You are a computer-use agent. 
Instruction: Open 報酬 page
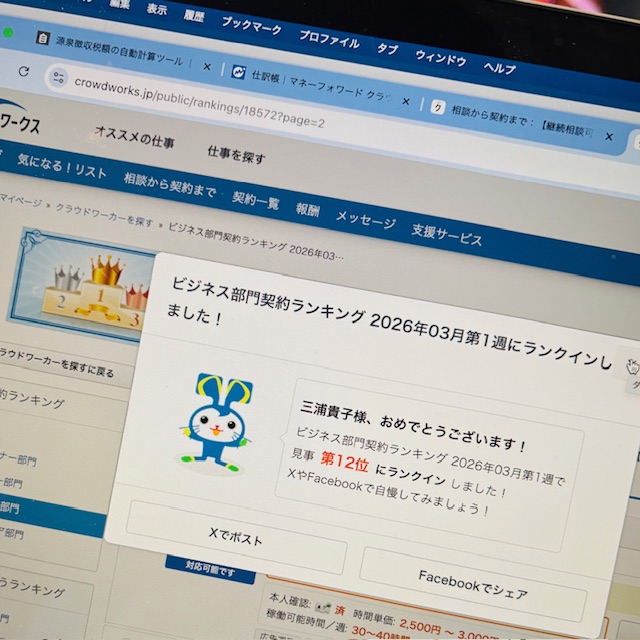(308, 209)
